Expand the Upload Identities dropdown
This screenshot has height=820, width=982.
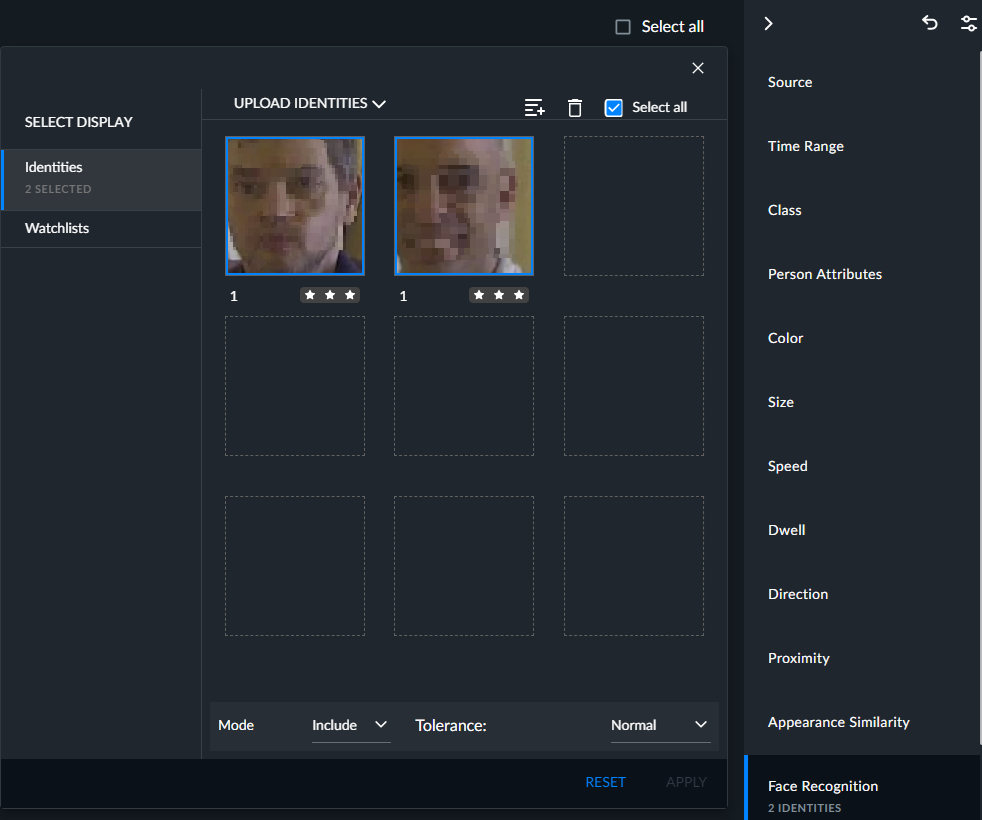(x=309, y=103)
